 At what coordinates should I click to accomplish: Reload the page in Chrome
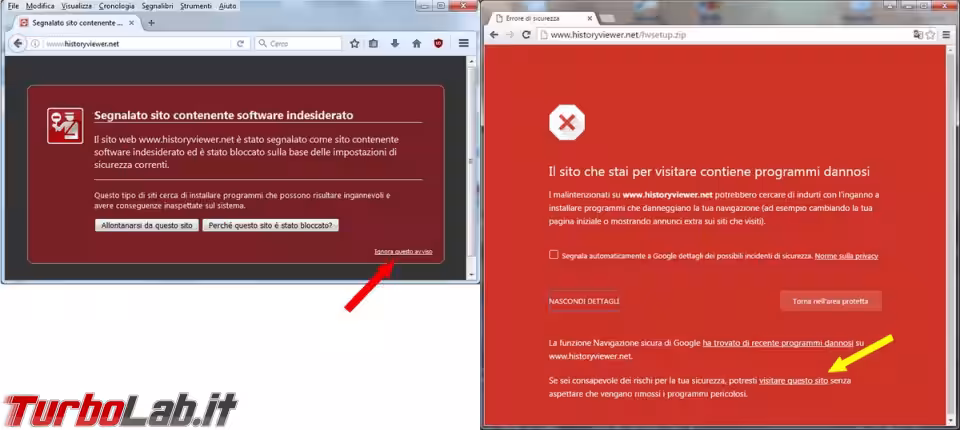click(x=526, y=35)
